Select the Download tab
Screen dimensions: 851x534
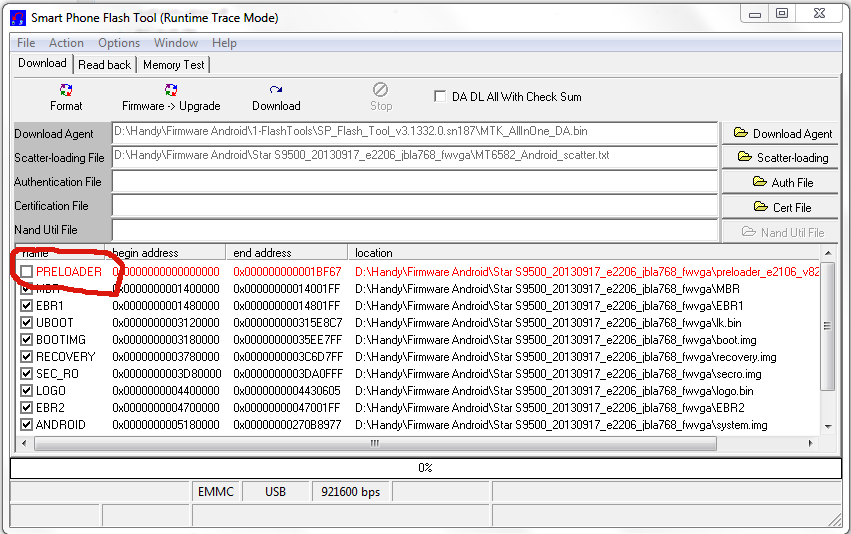click(42, 63)
